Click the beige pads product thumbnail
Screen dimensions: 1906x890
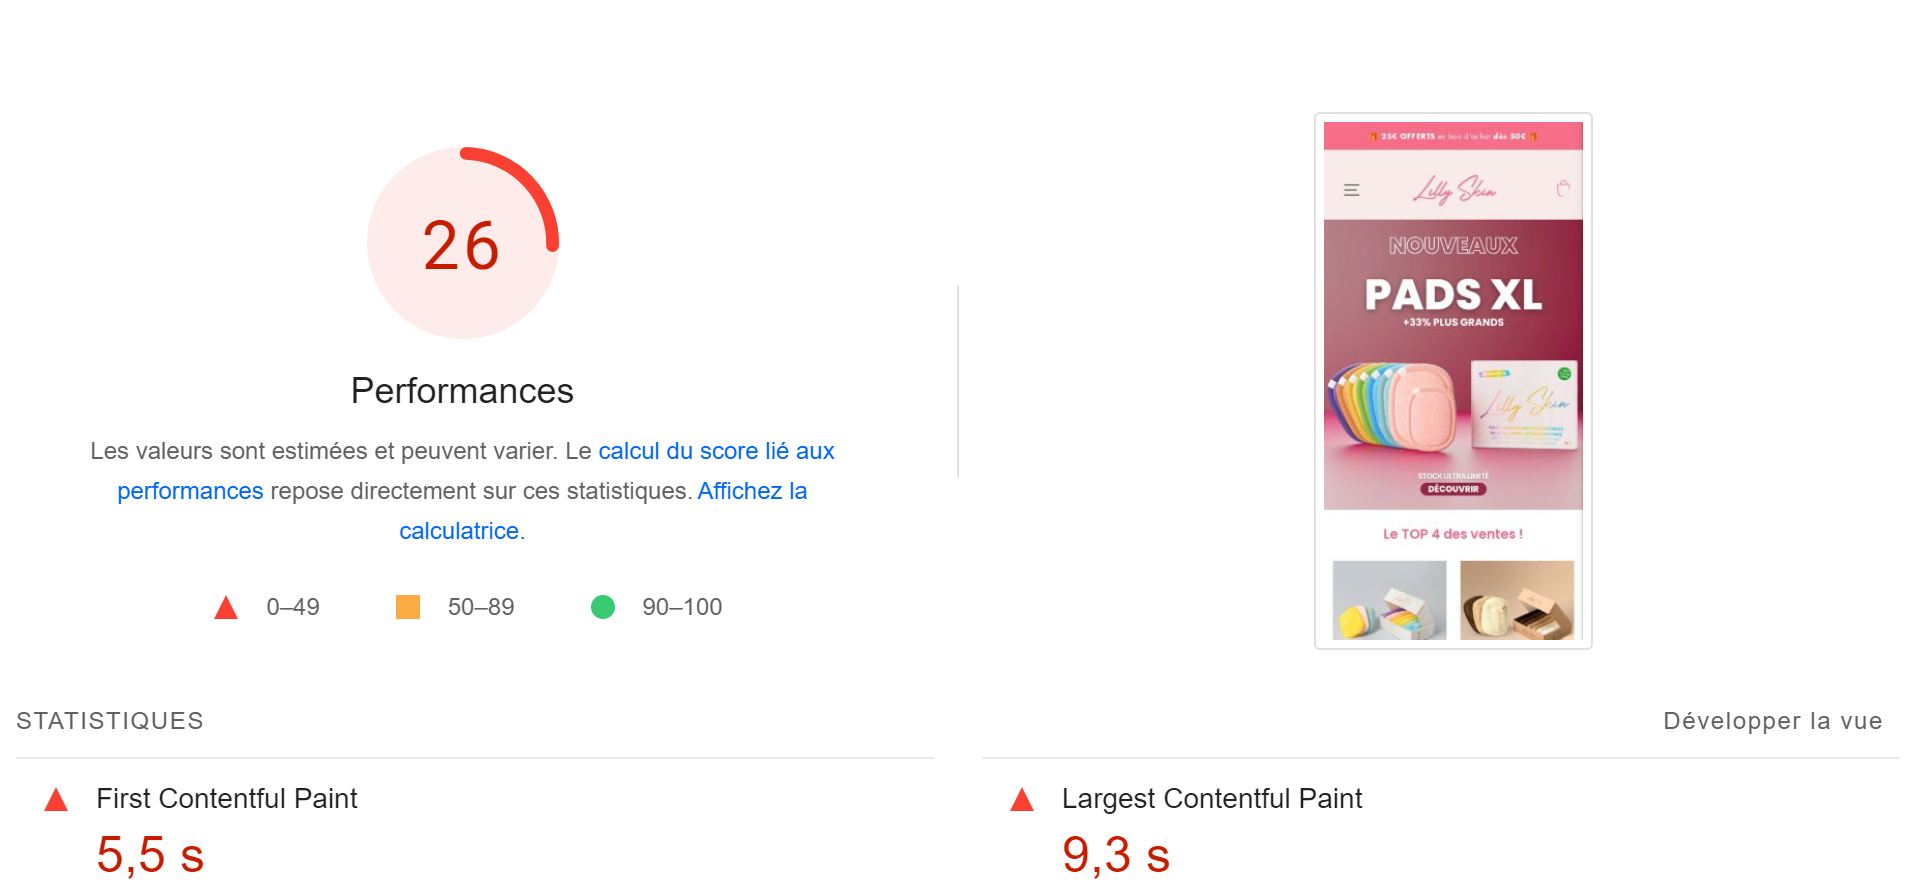(x=1516, y=600)
